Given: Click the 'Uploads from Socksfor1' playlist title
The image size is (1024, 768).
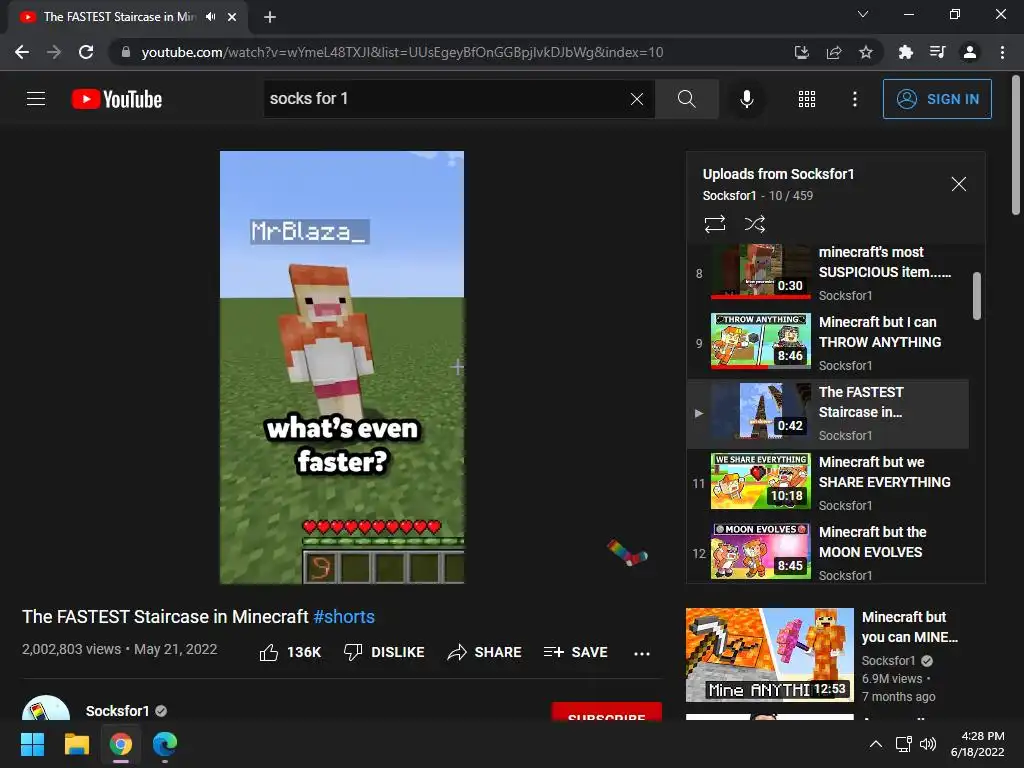Looking at the screenshot, I should (778, 174).
